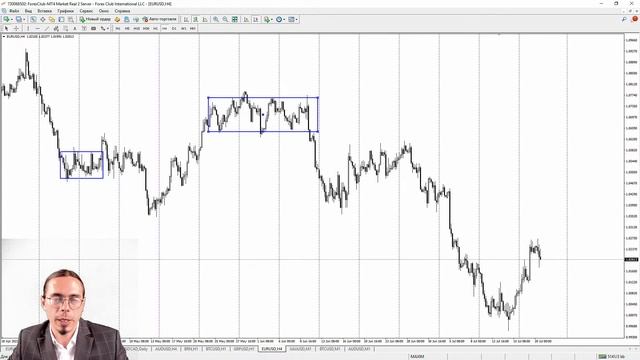Expand the Templates dropdown arrow
The image size is (640, 360).
click(296, 19)
